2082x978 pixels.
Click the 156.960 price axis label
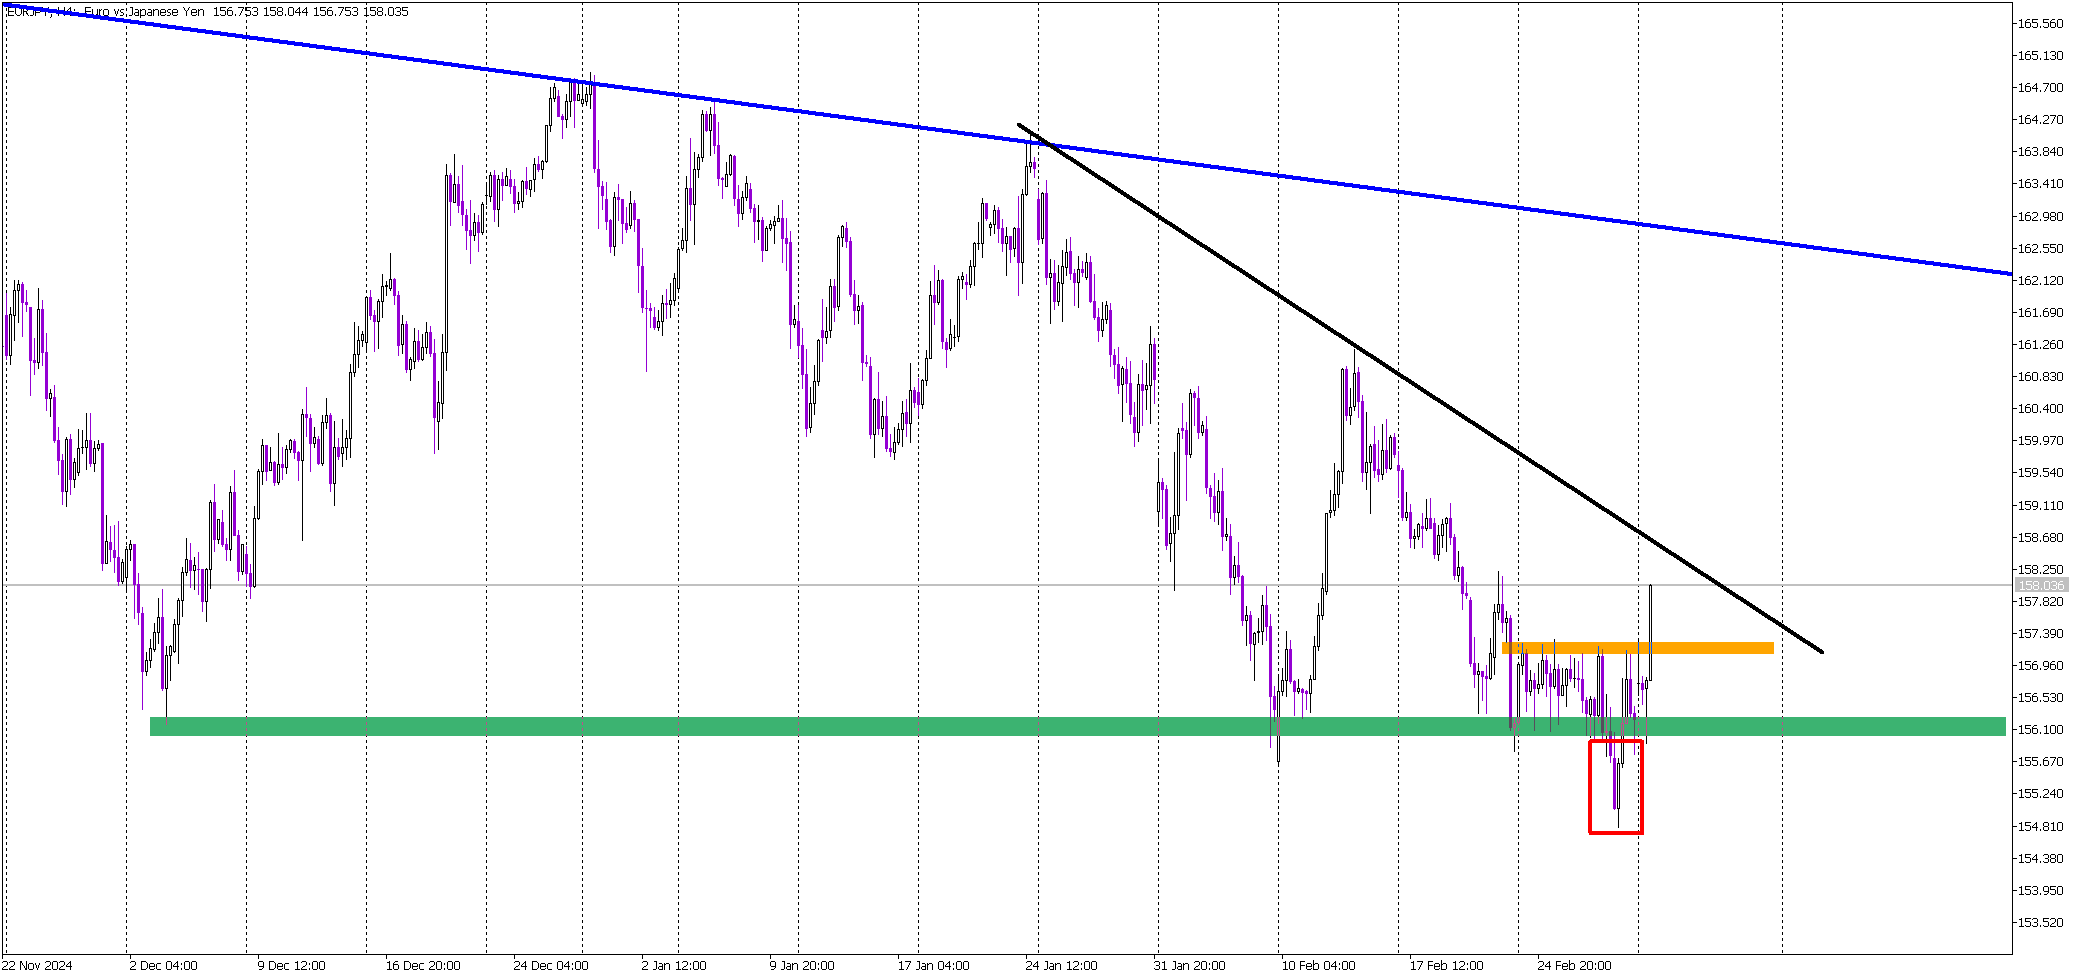point(2040,665)
